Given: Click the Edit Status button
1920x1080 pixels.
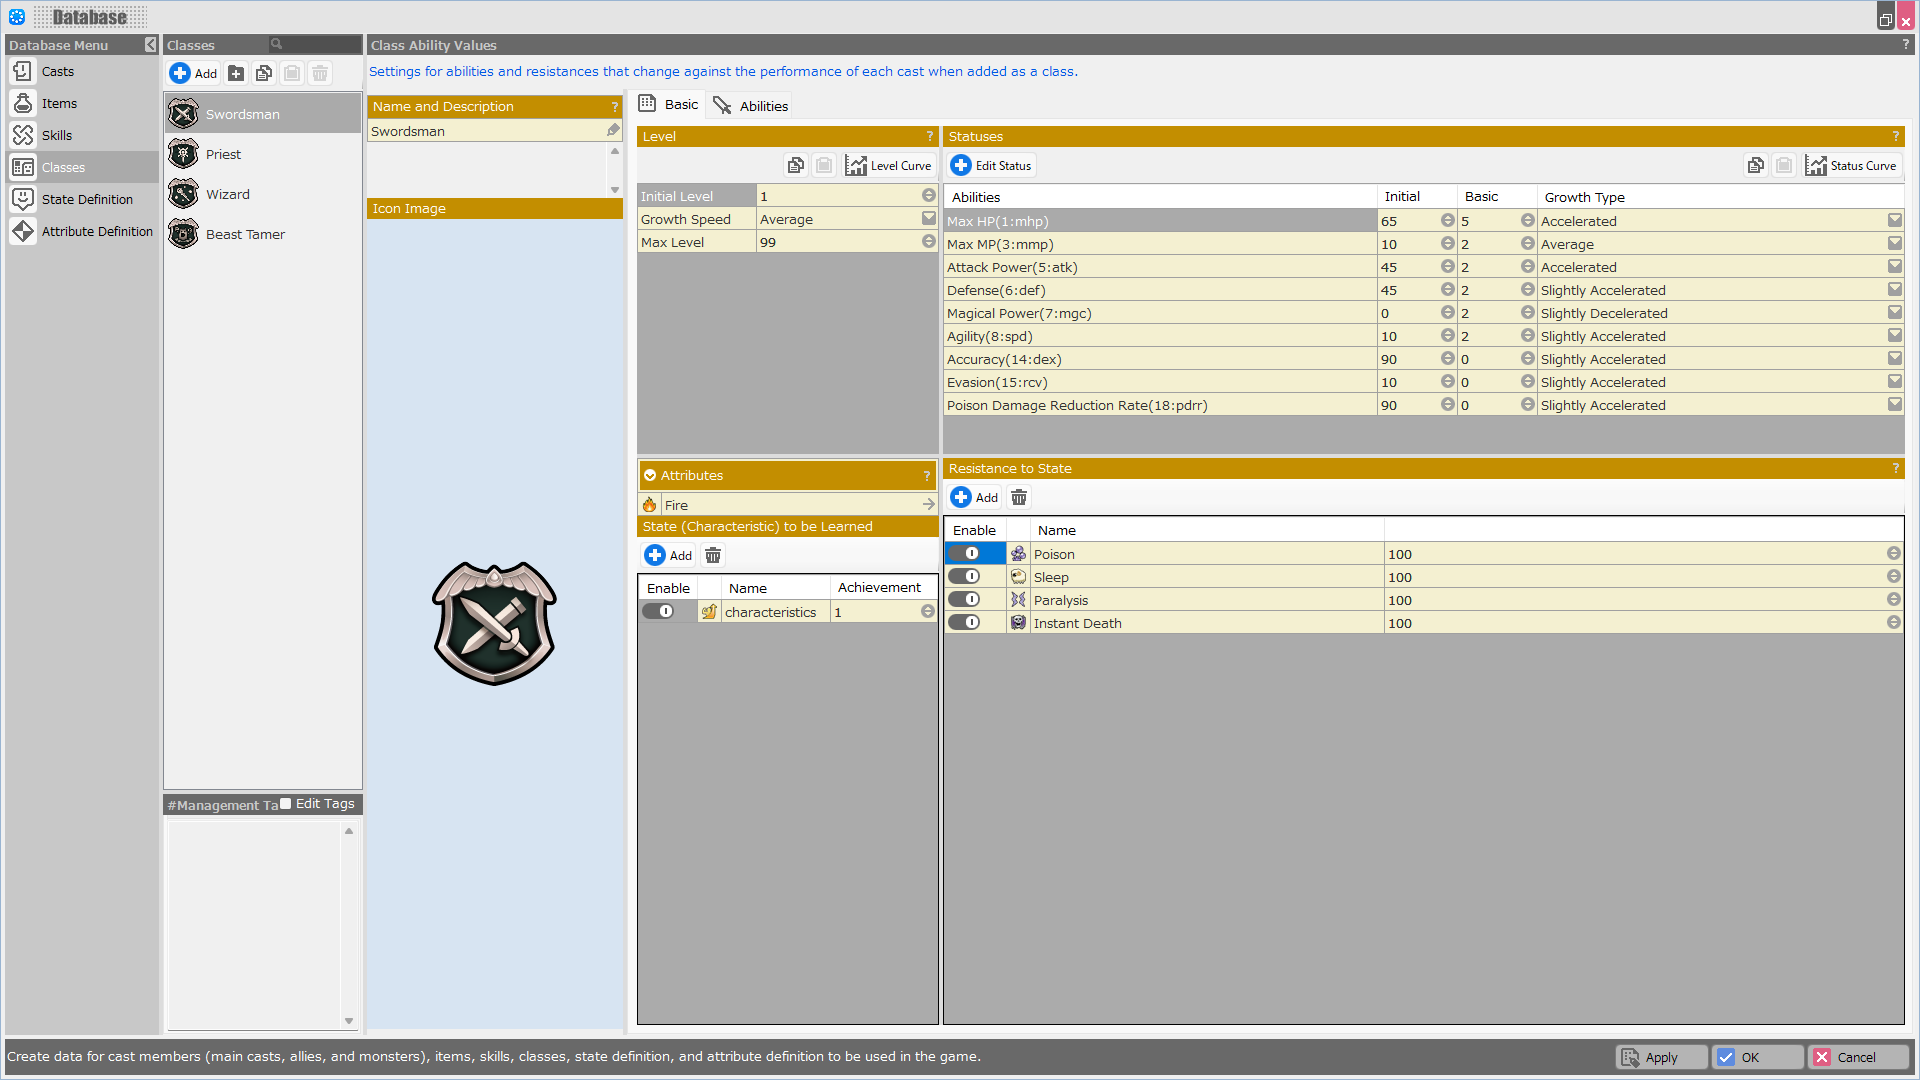Looking at the screenshot, I should click(x=991, y=166).
